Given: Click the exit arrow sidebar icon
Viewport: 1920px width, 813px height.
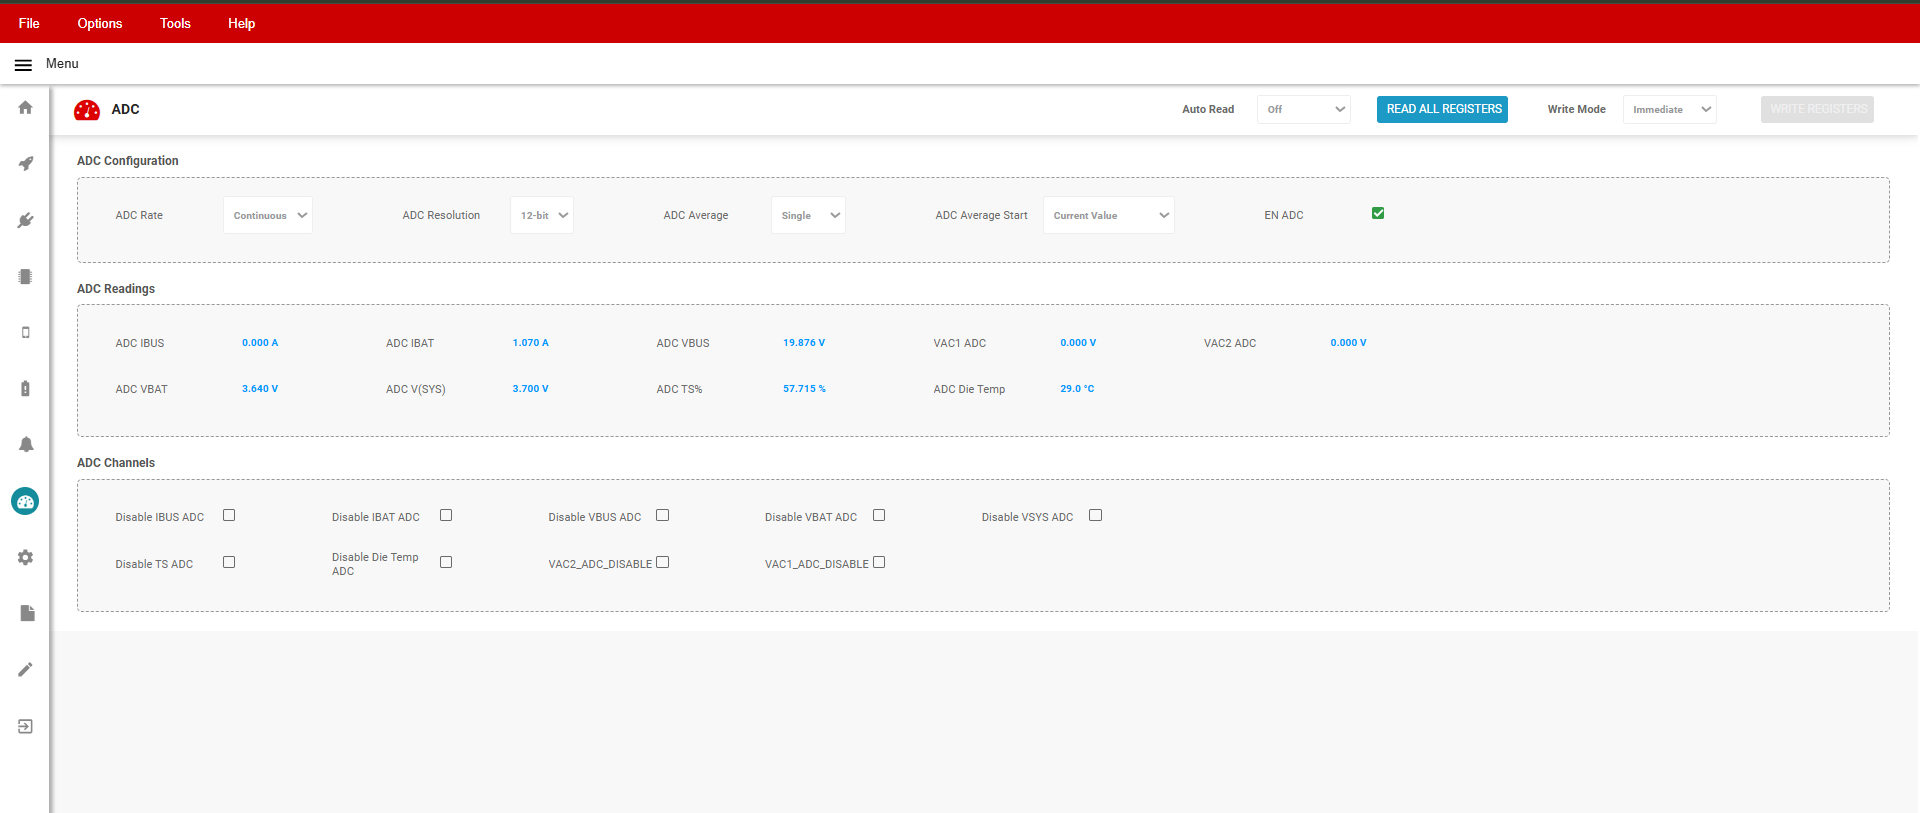Looking at the screenshot, I should point(26,726).
